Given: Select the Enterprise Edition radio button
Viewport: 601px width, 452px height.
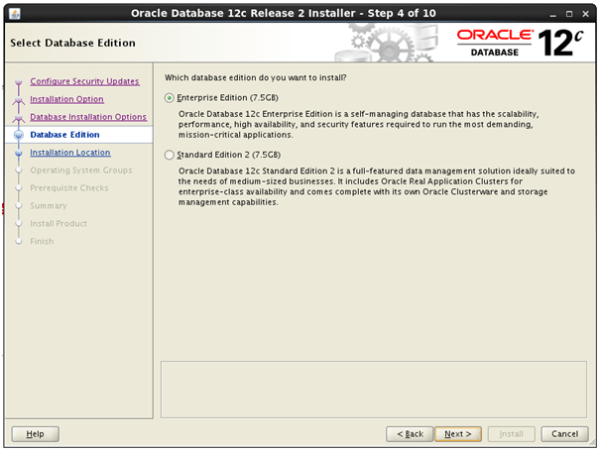Looking at the screenshot, I should tap(168, 98).
